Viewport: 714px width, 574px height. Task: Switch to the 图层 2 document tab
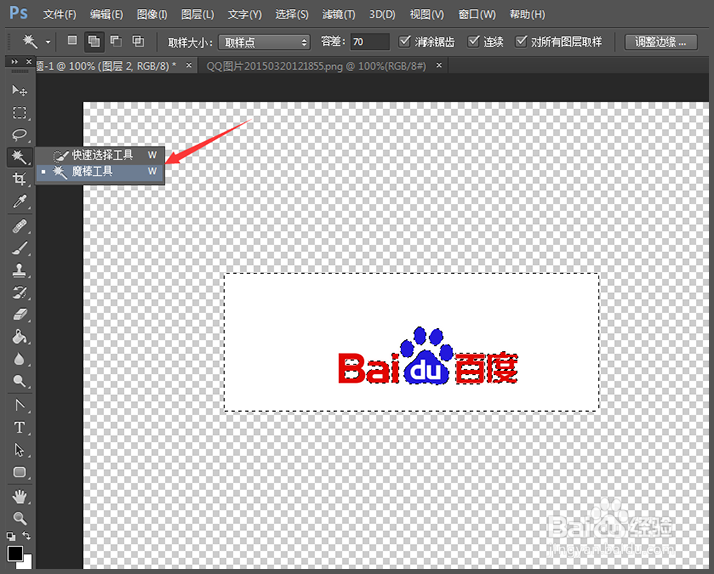click(x=106, y=66)
